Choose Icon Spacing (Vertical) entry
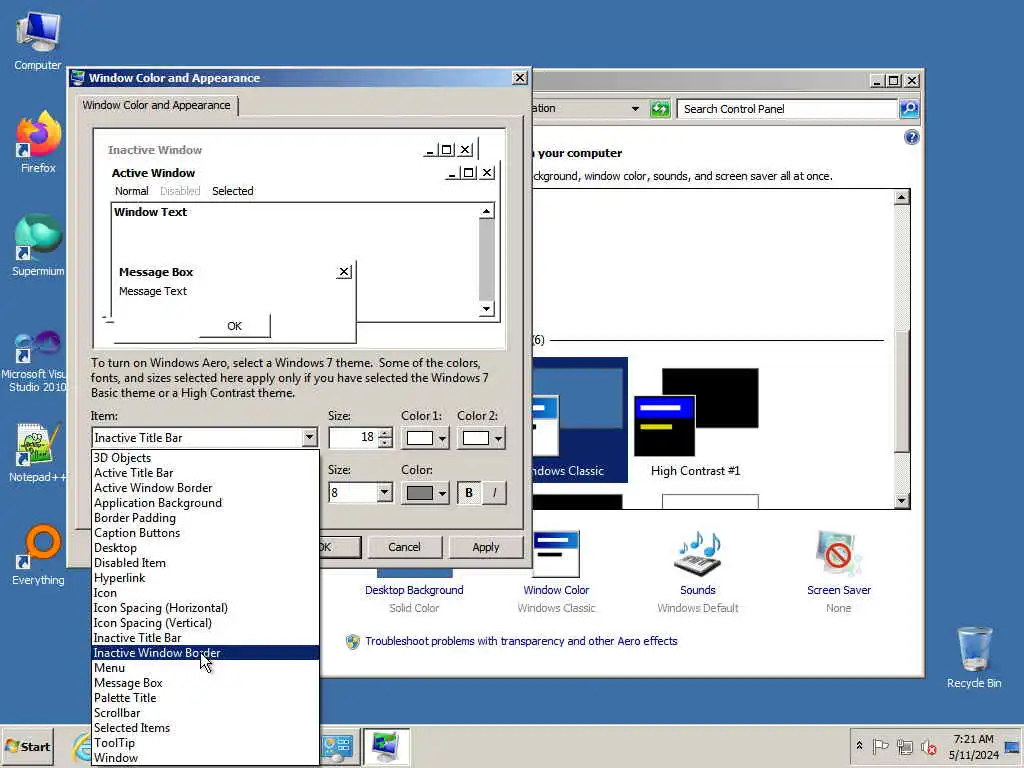 point(205,623)
